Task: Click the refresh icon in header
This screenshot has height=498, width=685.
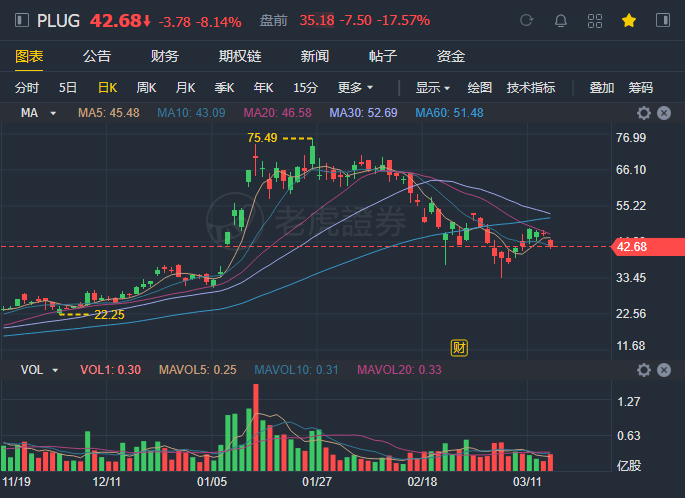Action: [x=527, y=20]
